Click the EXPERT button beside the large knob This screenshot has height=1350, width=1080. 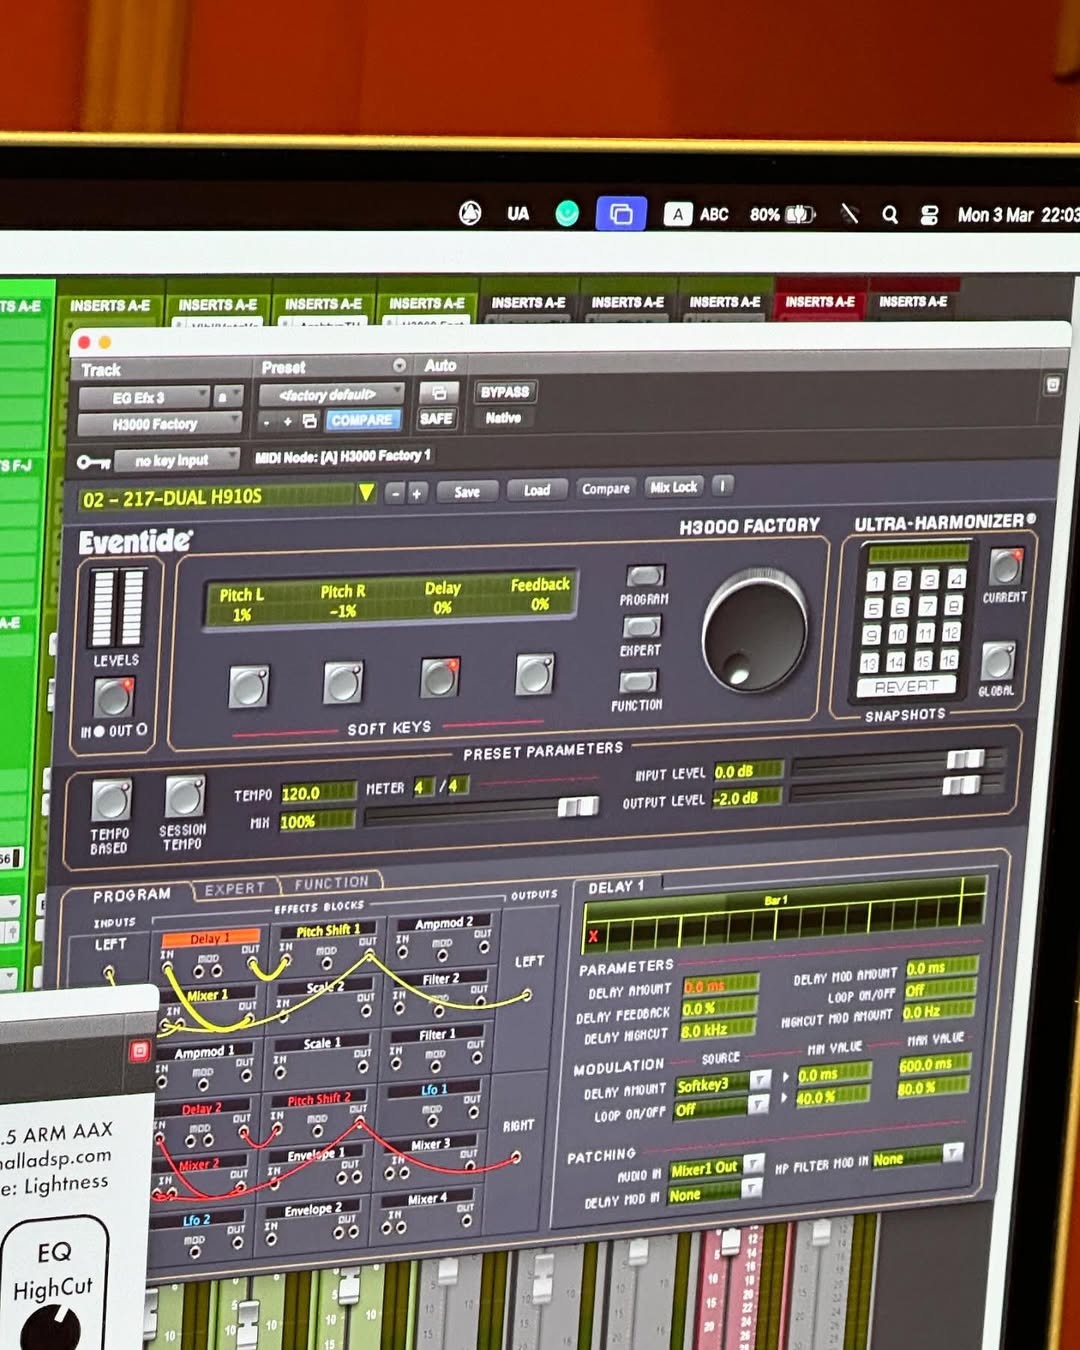click(x=642, y=627)
